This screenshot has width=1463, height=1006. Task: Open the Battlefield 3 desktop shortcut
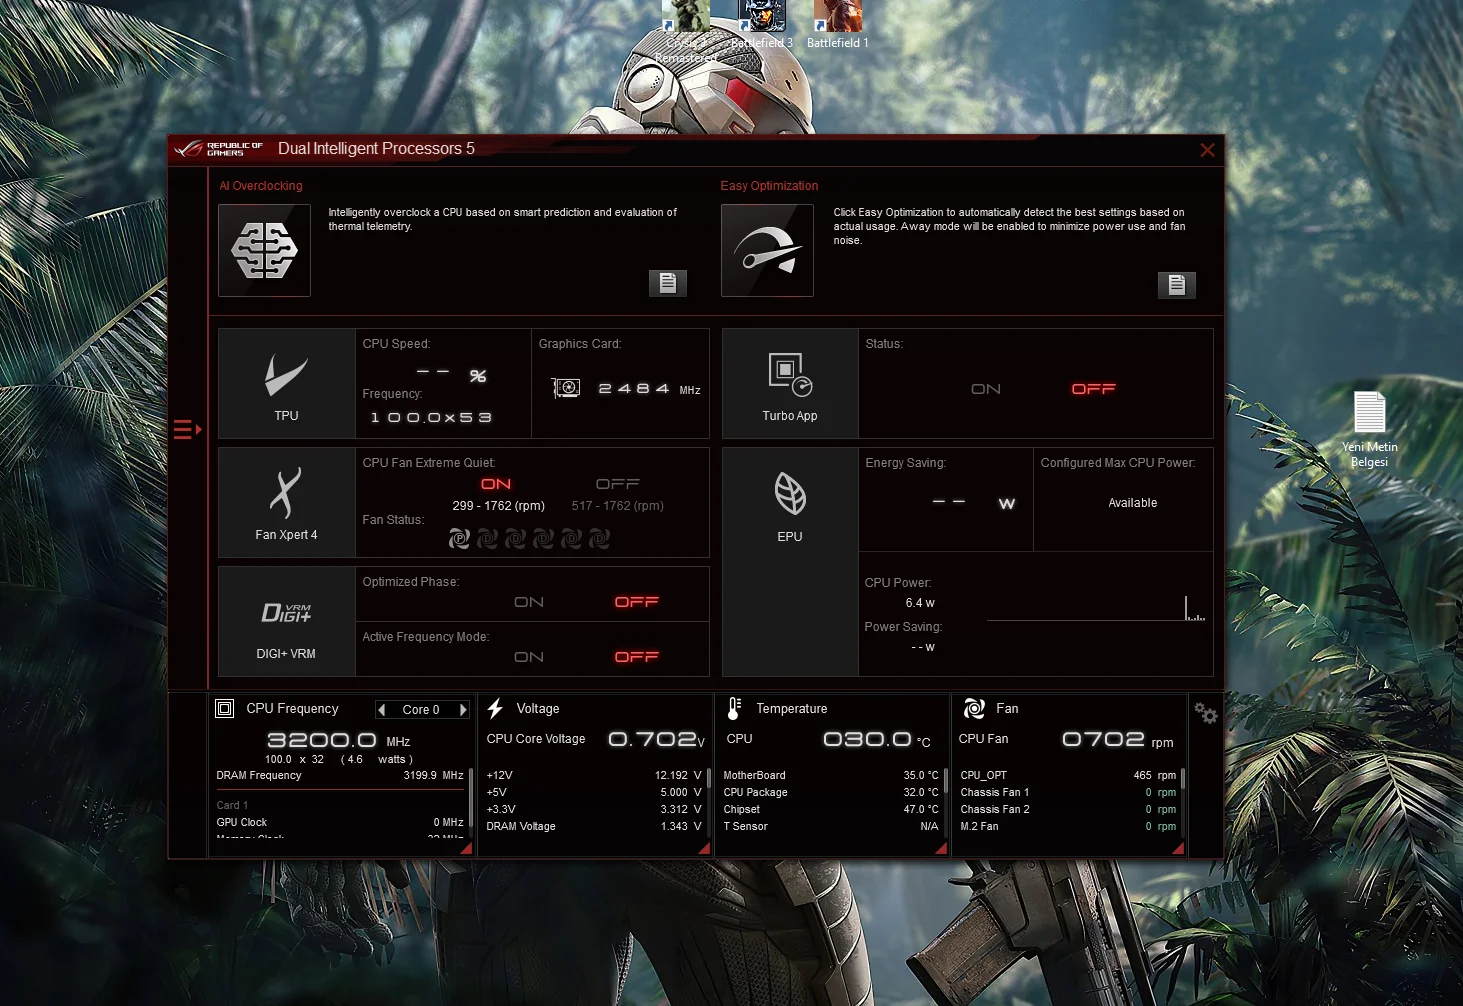click(x=762, y=25)
